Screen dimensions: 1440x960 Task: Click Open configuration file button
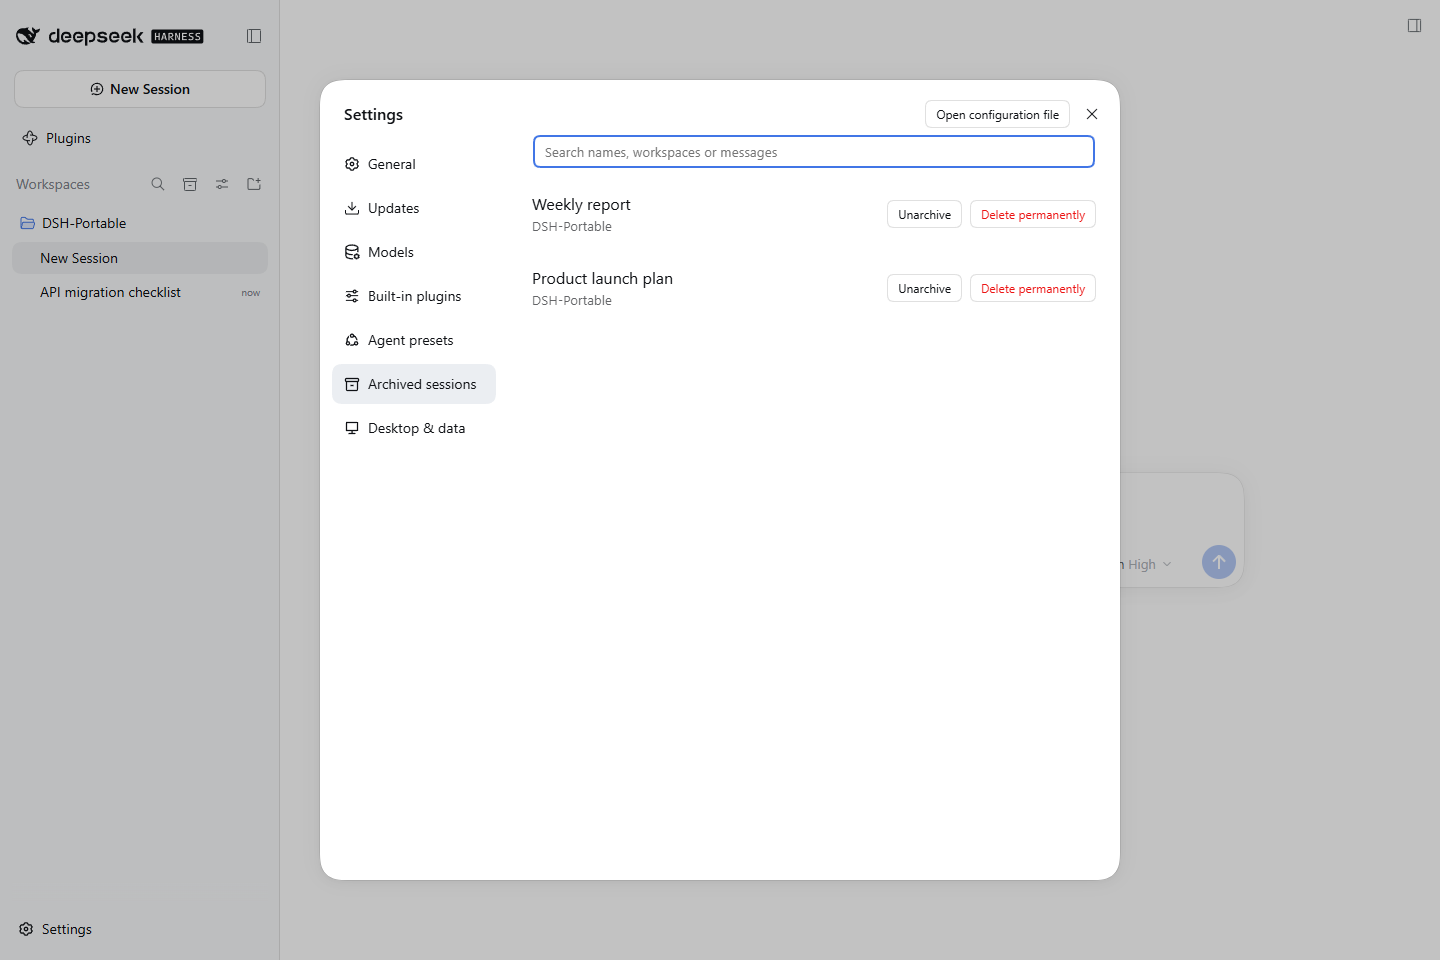(997, 114)
